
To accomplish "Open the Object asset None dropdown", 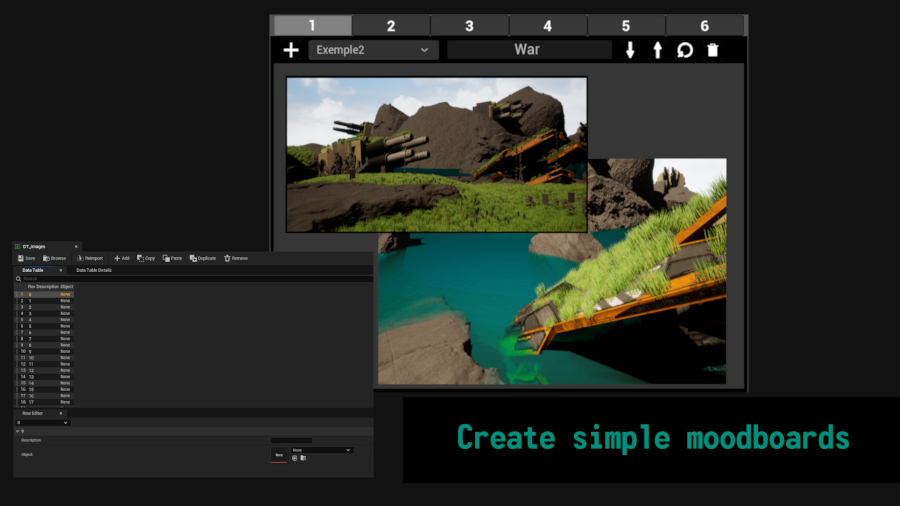I will tap(321, 450).
